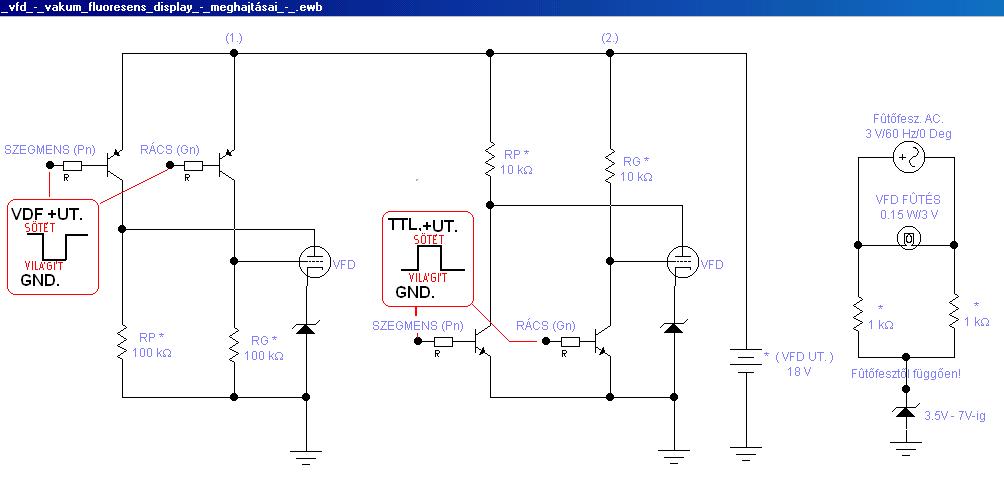
Task: Click the 1 kΩ label of the left heater resistor
Action: [880, 325]
